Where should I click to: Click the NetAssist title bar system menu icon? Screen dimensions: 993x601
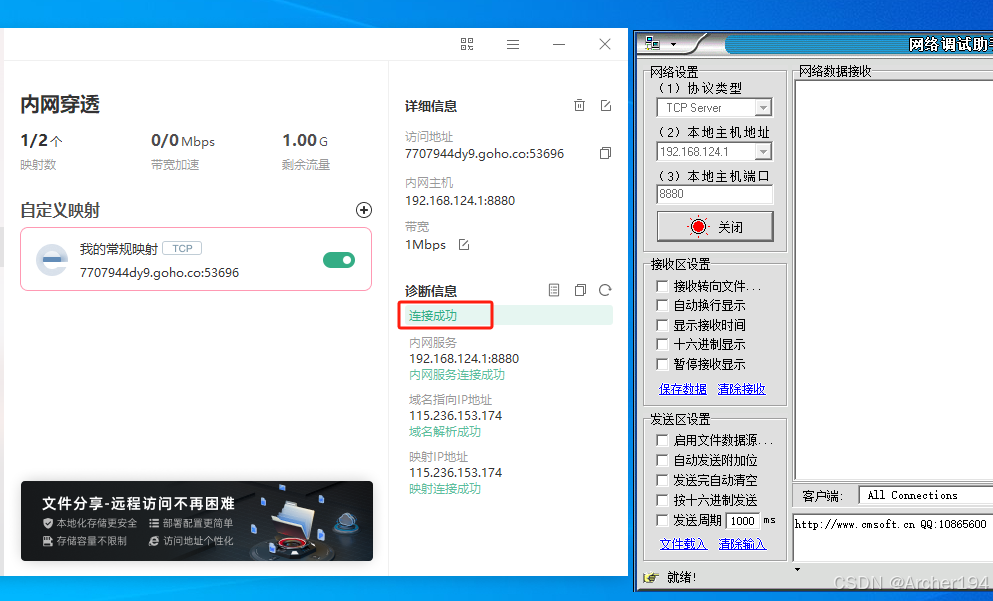652,44
